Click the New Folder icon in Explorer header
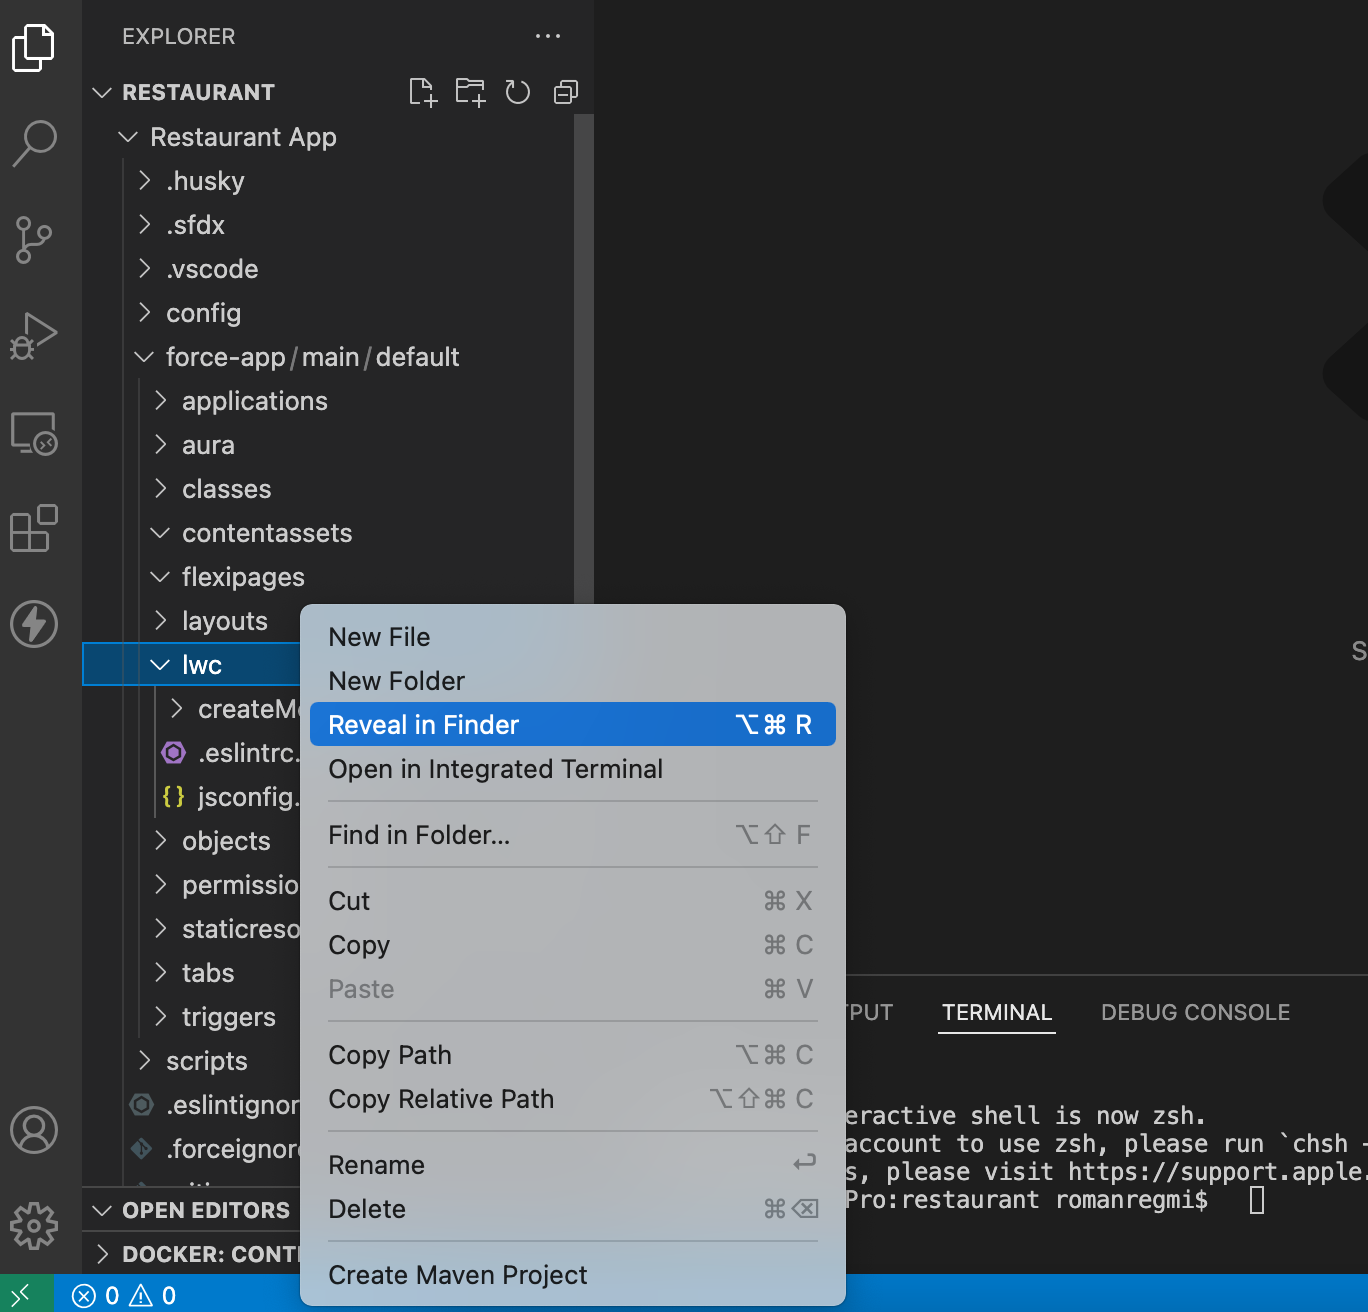1368x1312 pixels. point(470,92)
